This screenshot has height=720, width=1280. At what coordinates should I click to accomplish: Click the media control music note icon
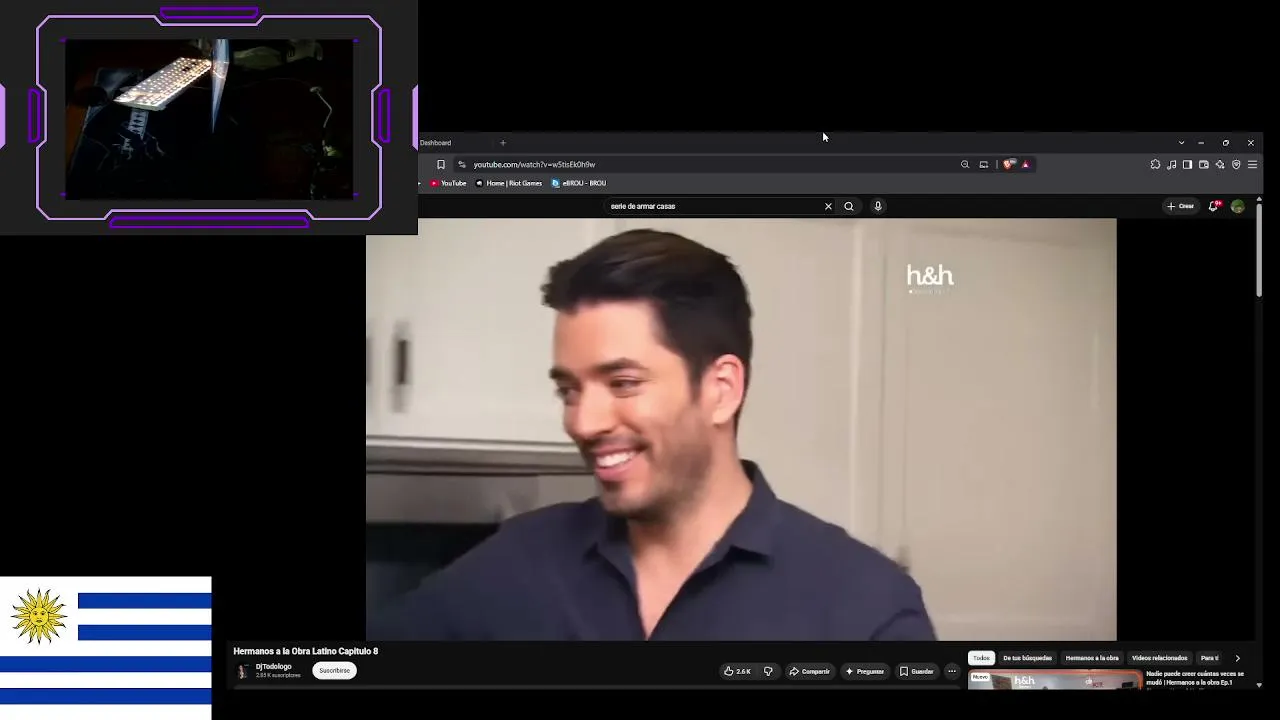(x=1171, y=164)
